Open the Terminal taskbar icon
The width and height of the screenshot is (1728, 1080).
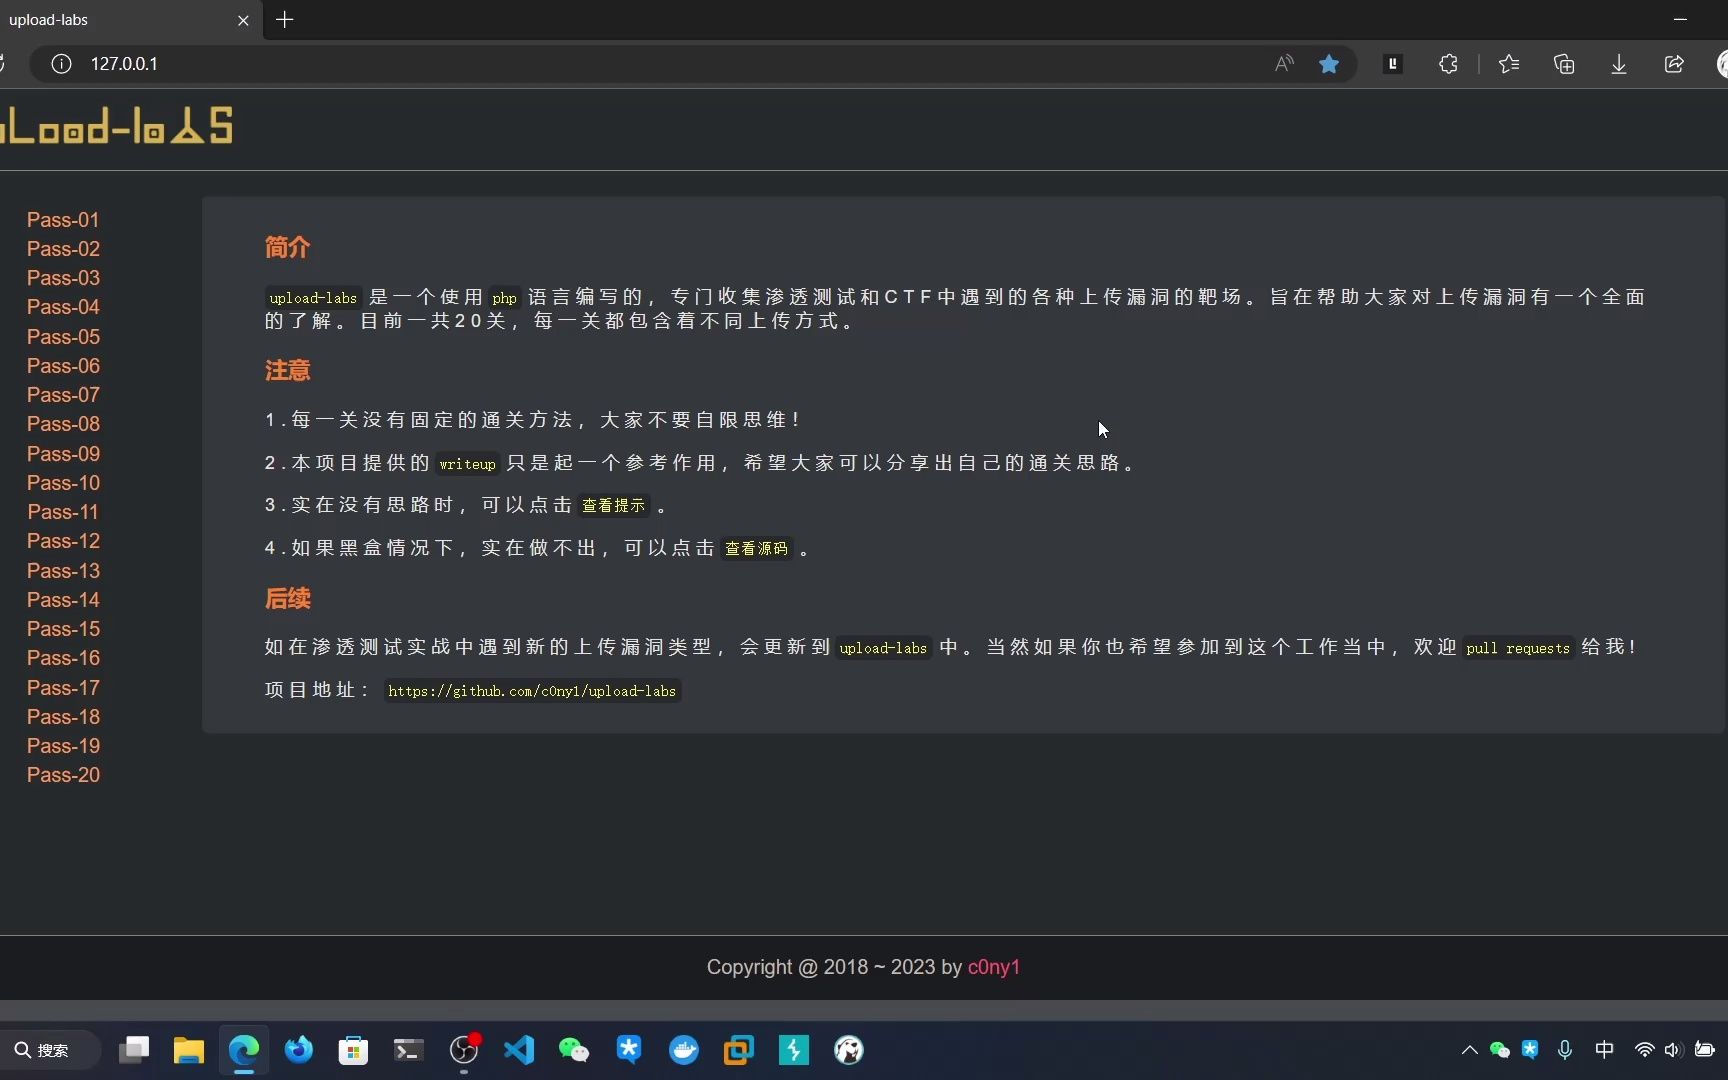408,1050
